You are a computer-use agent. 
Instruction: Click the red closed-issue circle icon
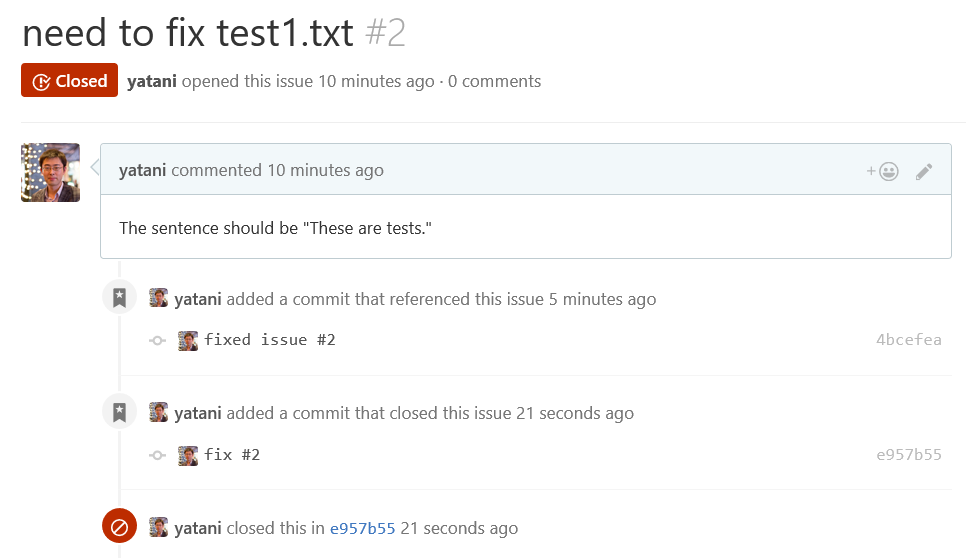120,525
